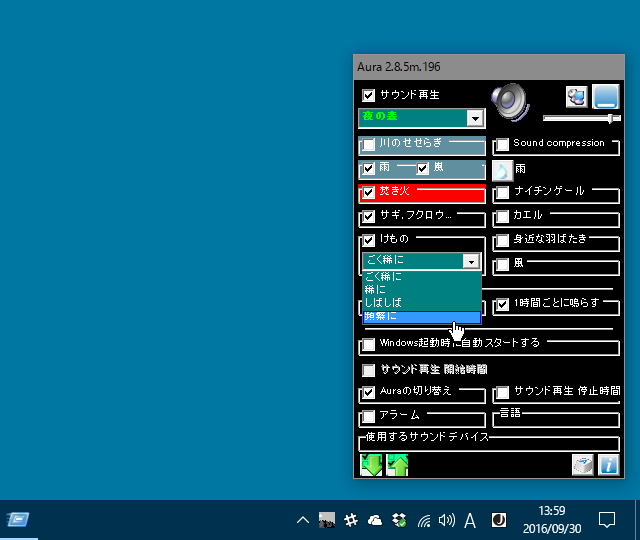
Task: Click the water drop icon beside 雨
Action: pyautogui.click(x=502, y=171)
